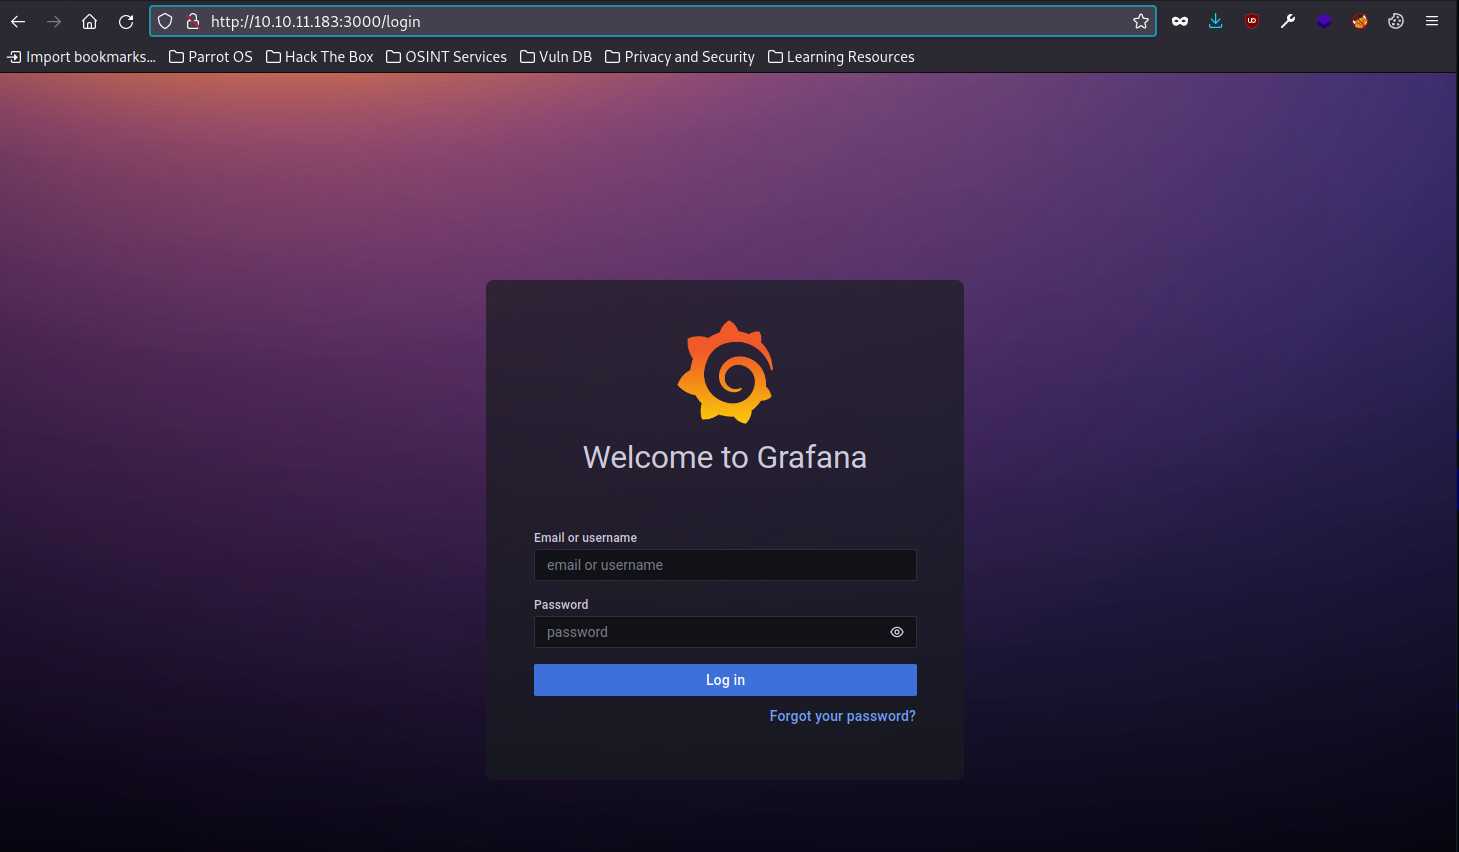Show the password with the eye icon
Image resolution: width=1459 pixels, height=852 pixels.
(x=896, y=632)
